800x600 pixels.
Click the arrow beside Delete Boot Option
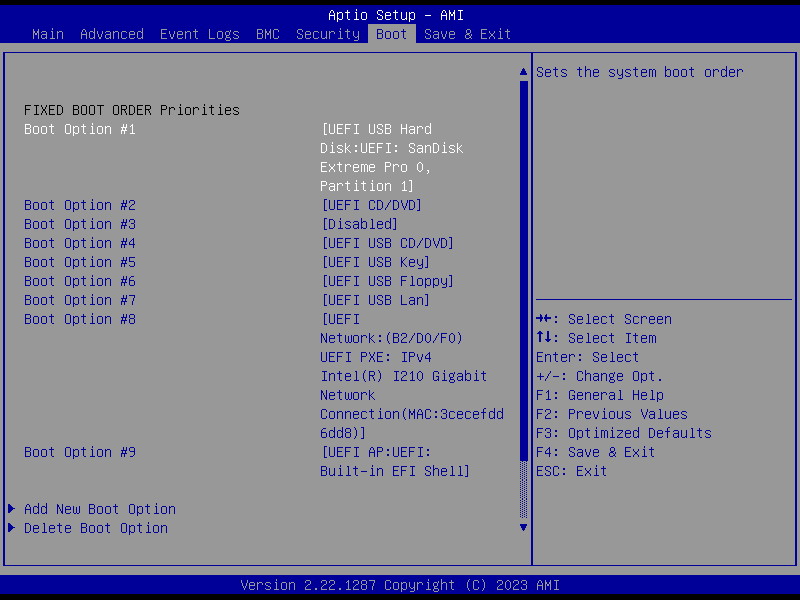[12, 528]
